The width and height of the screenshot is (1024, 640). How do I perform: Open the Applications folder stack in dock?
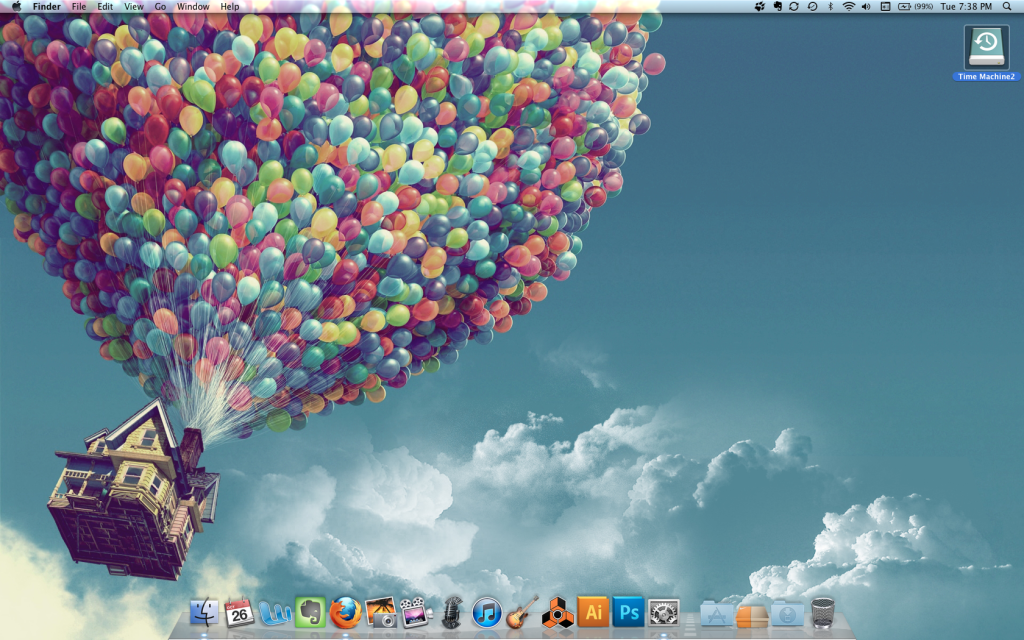click(716, 614)
